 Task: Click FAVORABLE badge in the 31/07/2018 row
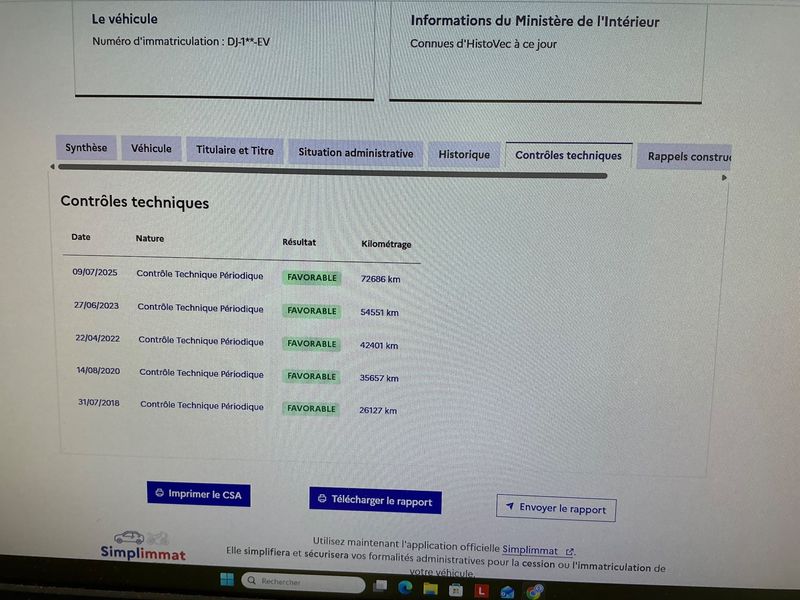pyautogui.click(x=311, y=409)
